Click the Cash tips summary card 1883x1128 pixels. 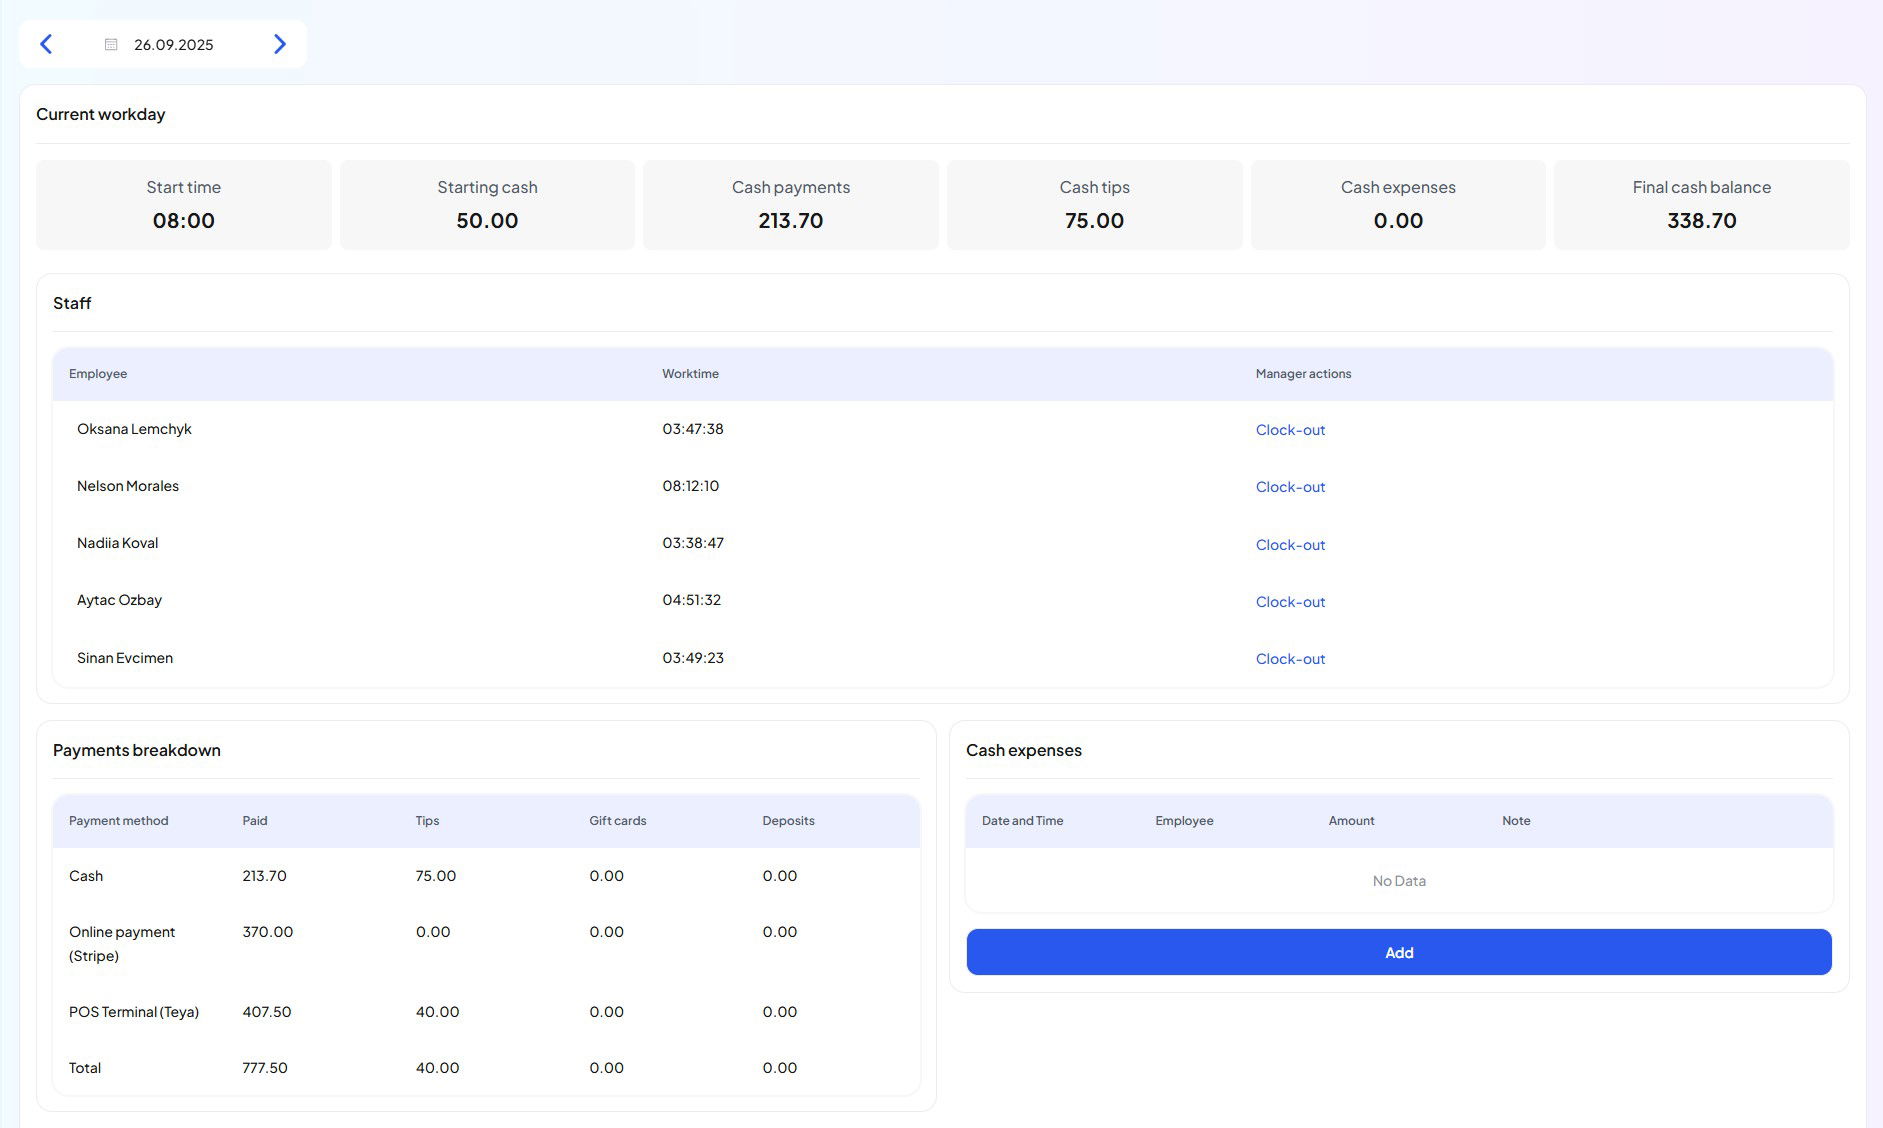click(1094, 205)
